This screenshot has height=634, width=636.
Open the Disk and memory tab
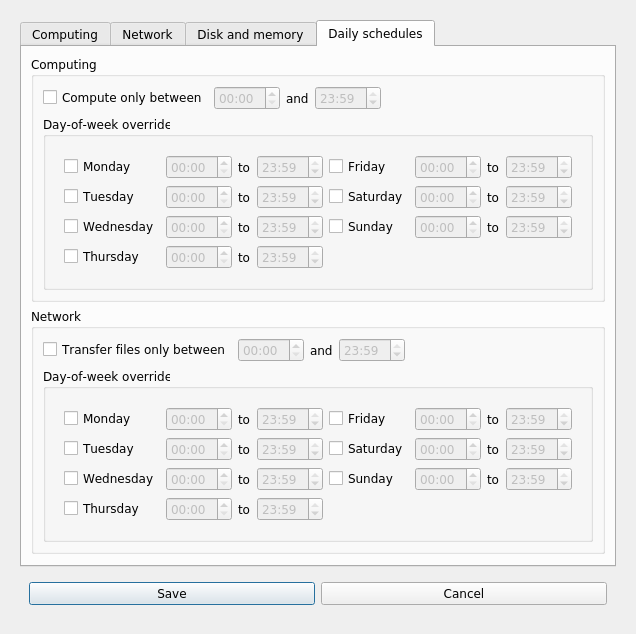[x=250, y=34]
